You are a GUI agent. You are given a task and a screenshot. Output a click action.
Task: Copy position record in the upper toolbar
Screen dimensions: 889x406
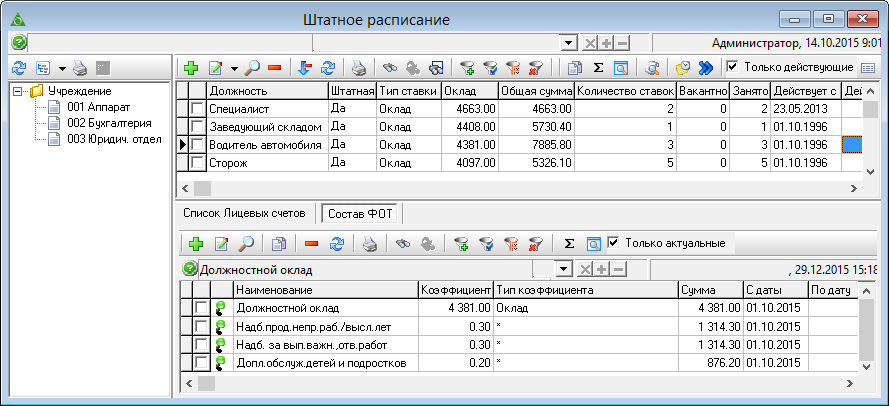tap(575, 68)
